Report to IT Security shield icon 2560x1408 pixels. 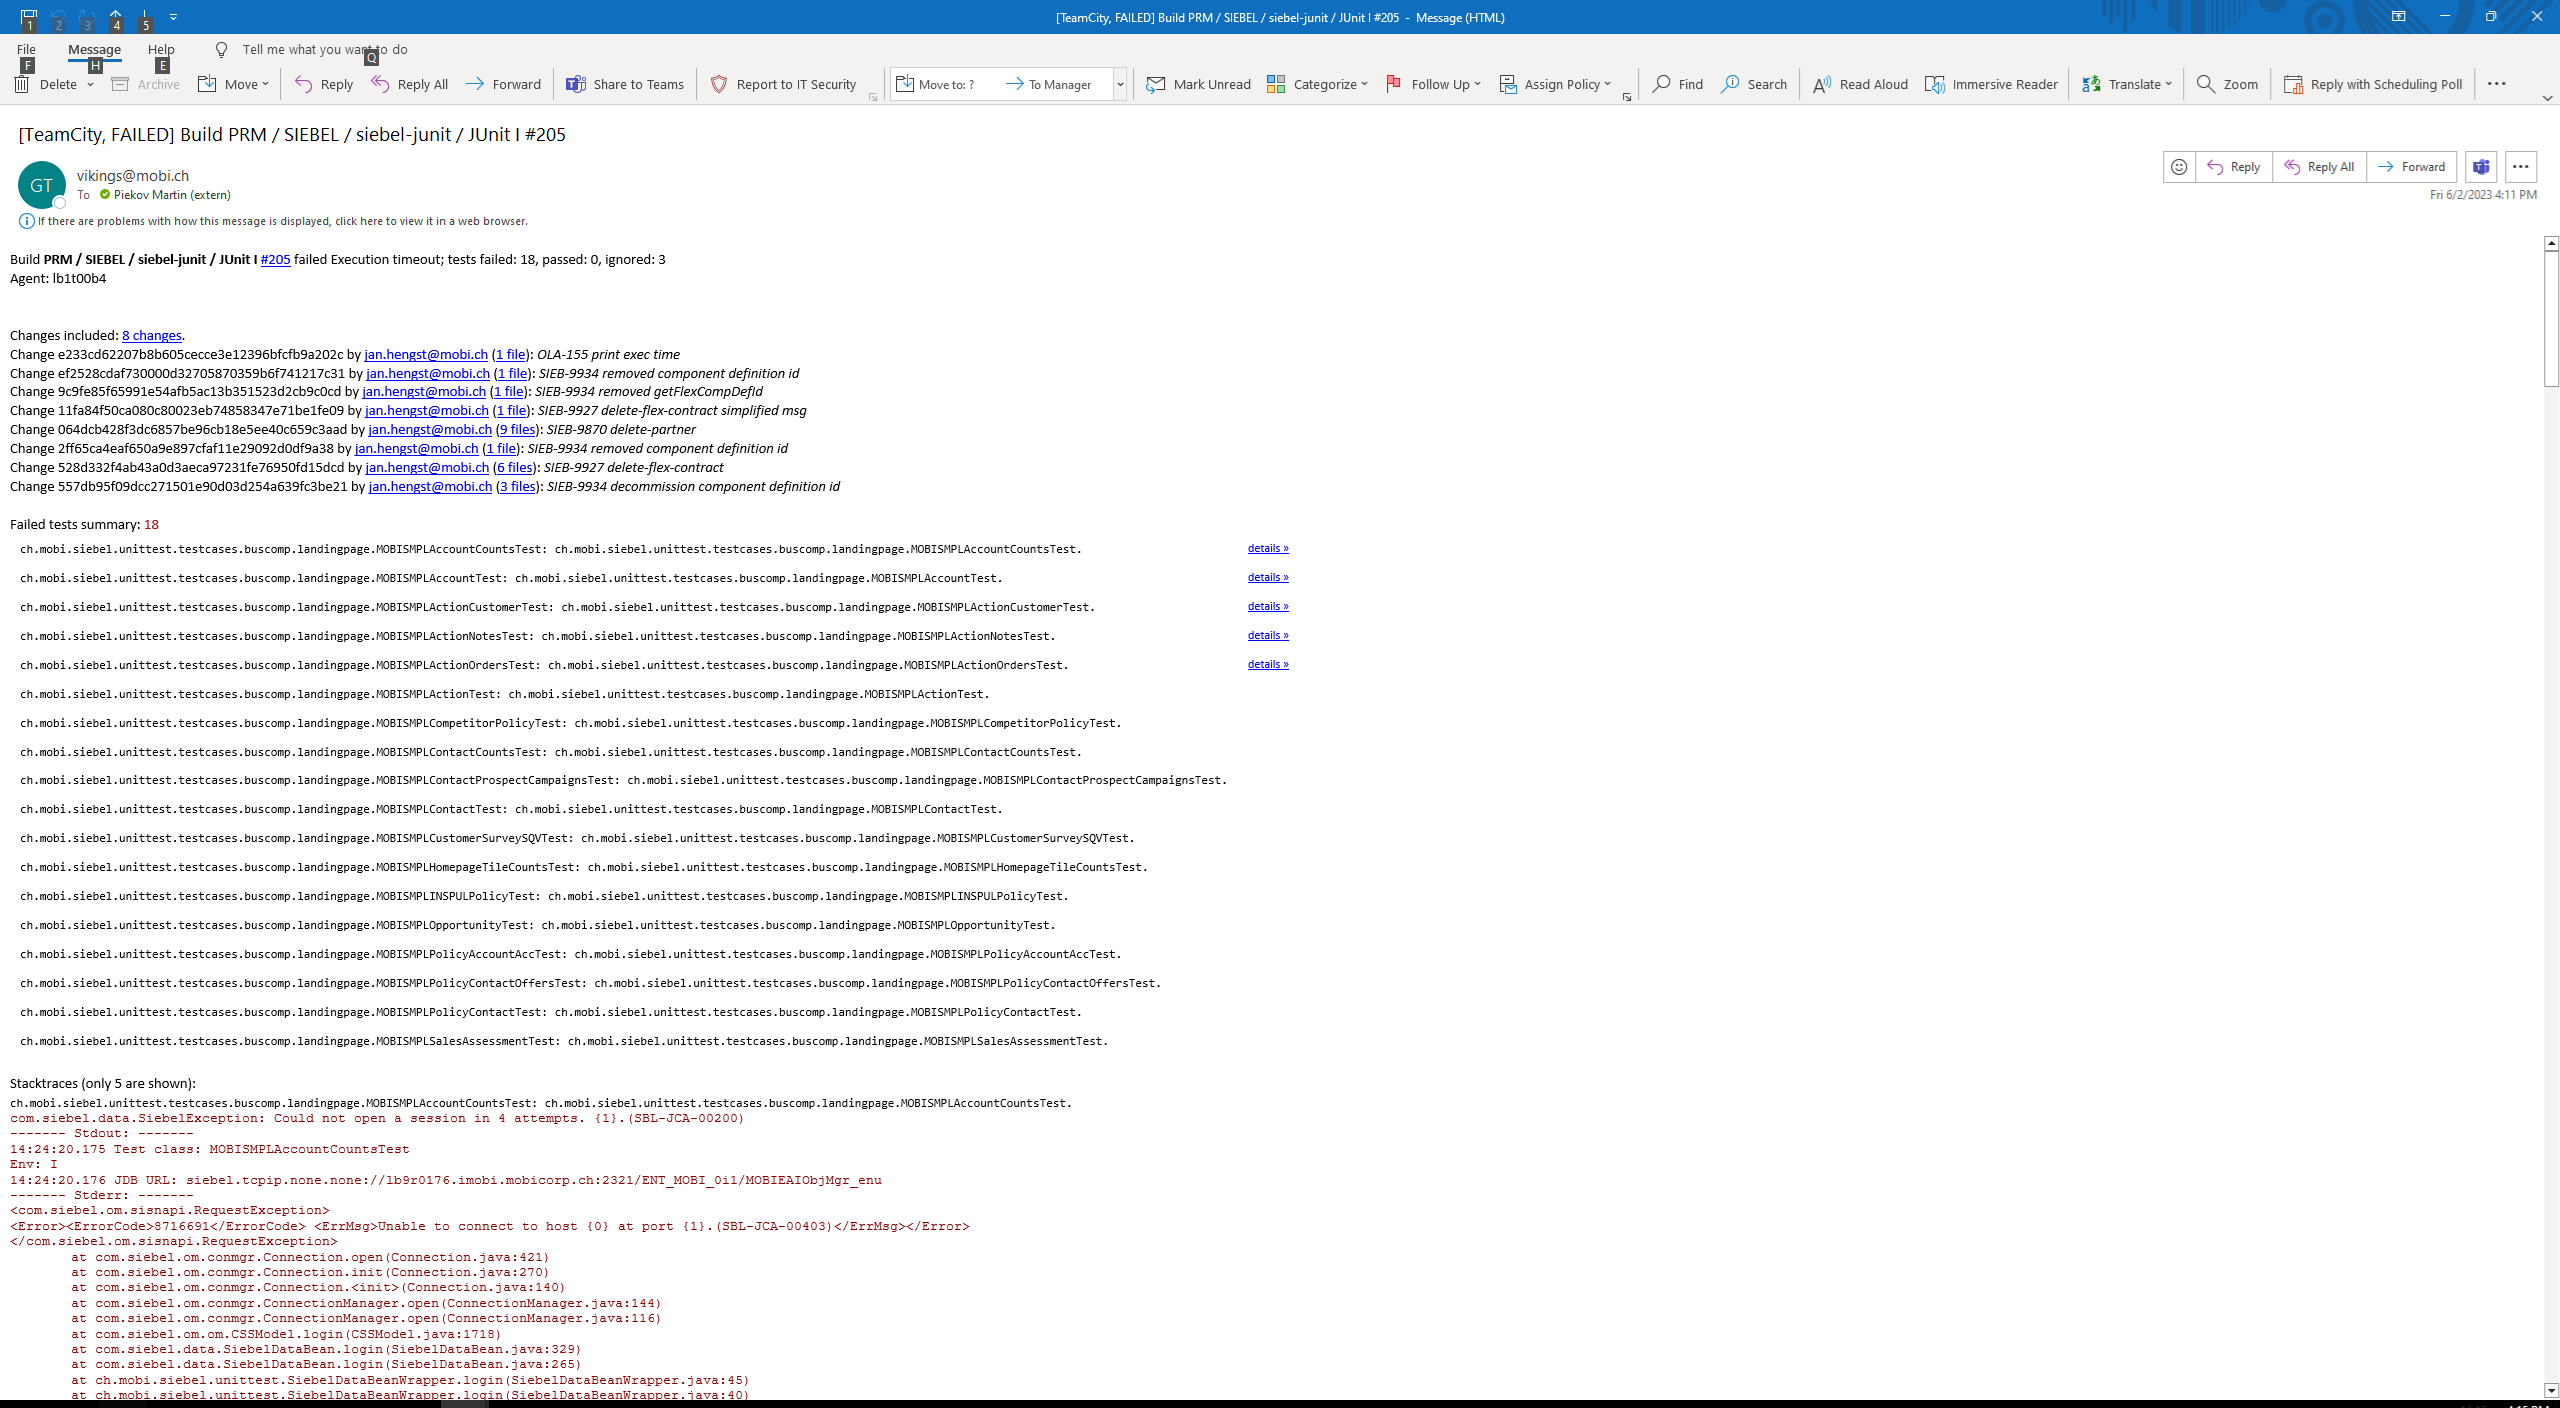pyautogui.click(x=718, y=84)
